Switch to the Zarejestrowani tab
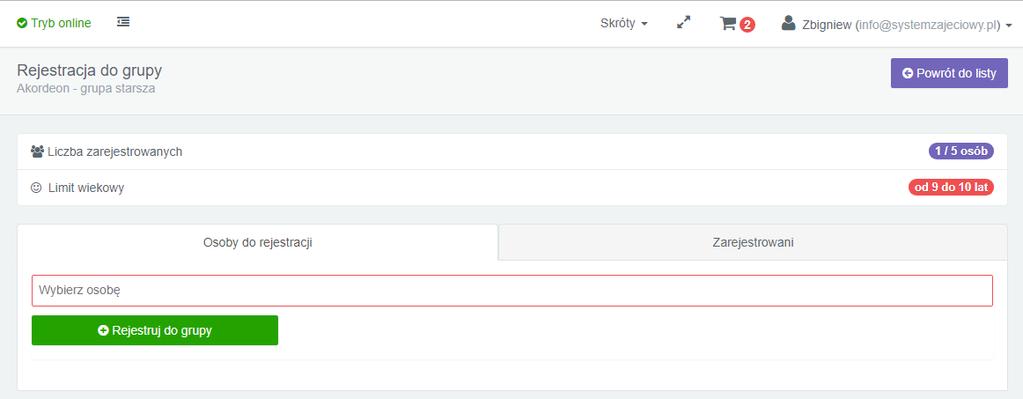 (x=753, y=243)
